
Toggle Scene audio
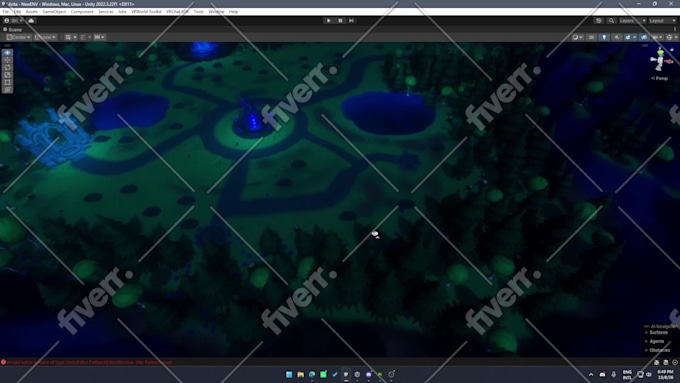pyautogui.click(x=617, y=37)
